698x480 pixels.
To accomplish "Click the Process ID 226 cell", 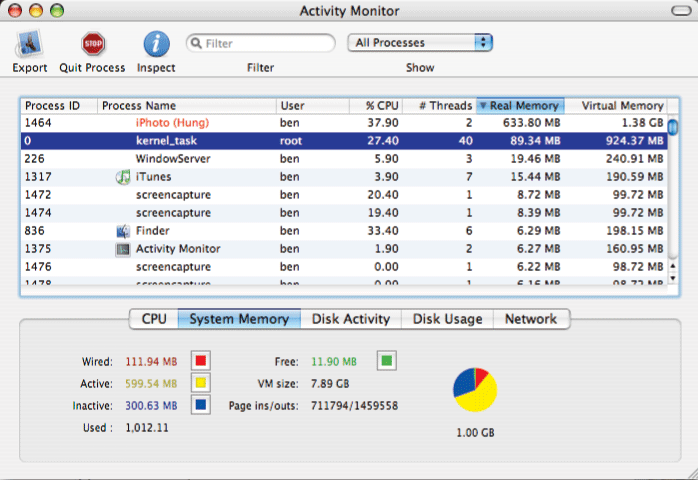I will (x=34, y=159).
